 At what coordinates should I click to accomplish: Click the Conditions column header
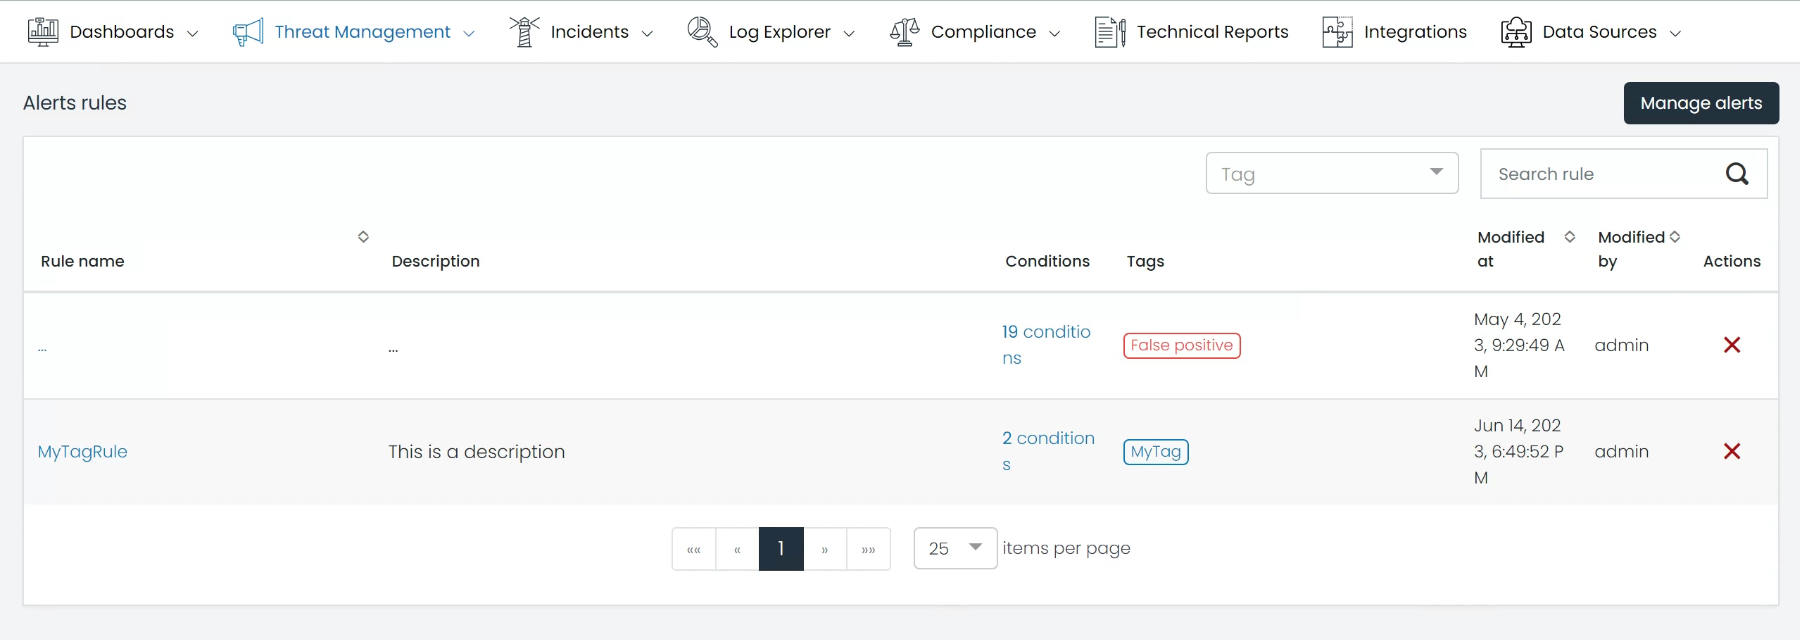click(1047, 261)
